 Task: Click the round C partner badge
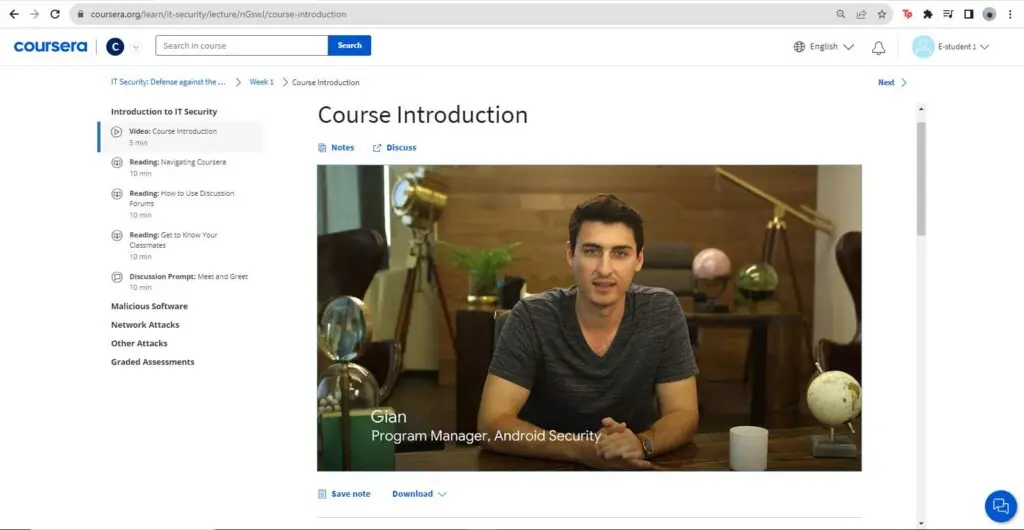coord(115,46)
